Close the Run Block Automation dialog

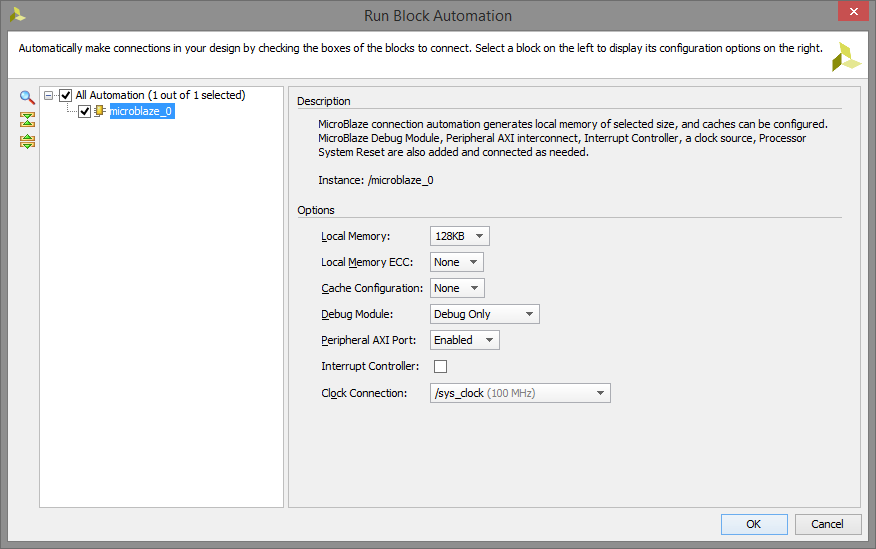pyautogui.click(x=853, y=11)
